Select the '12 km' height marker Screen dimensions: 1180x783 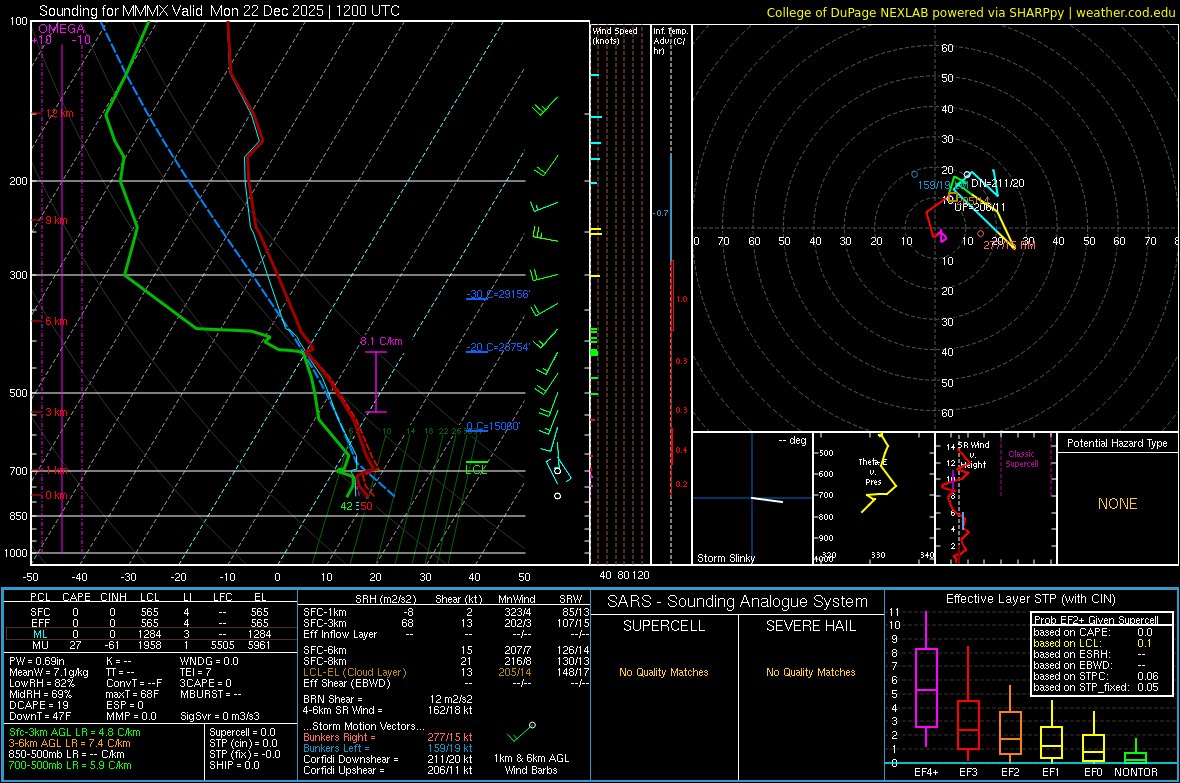point(59,114)
